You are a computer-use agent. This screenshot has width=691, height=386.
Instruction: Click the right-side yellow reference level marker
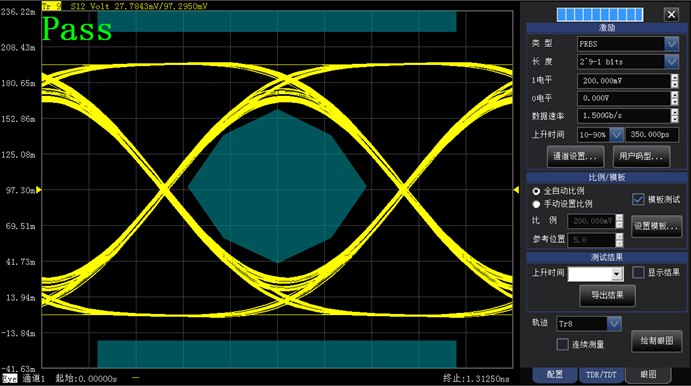point(516,189)
